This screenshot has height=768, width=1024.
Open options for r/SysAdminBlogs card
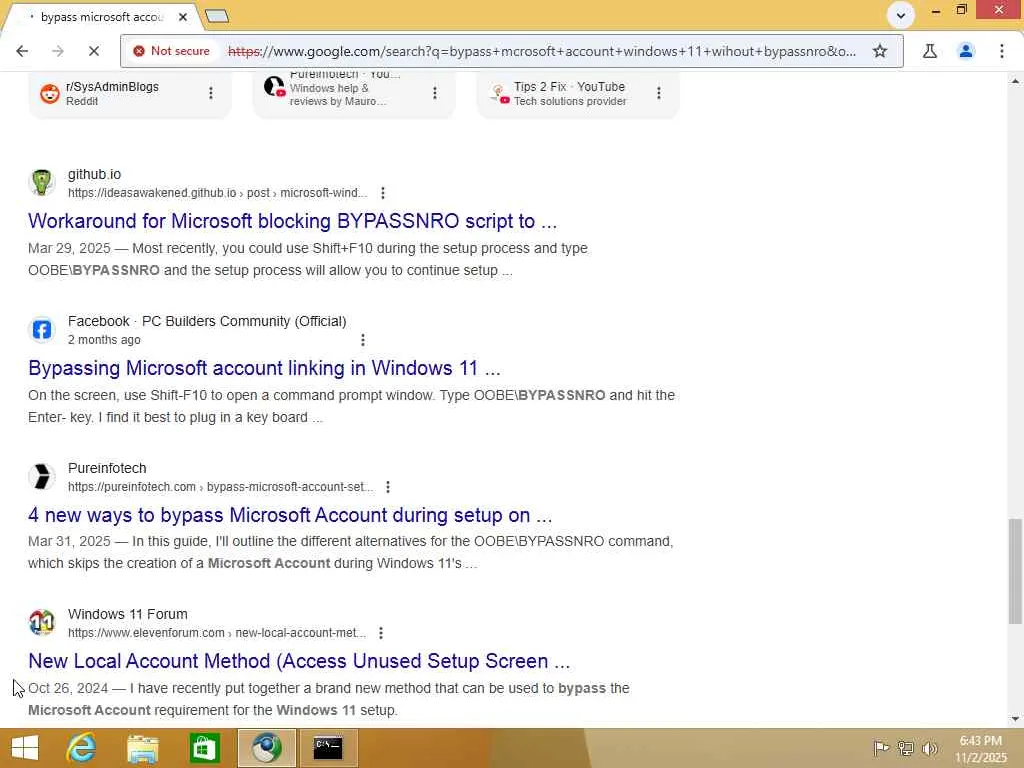click(x=210, y=93)
